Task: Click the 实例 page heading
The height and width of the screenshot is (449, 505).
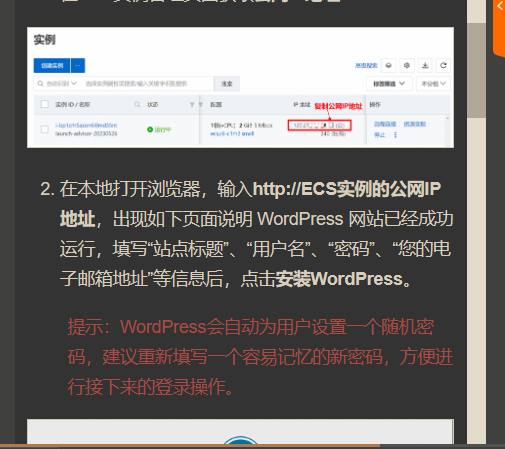Action: (44, 40)
